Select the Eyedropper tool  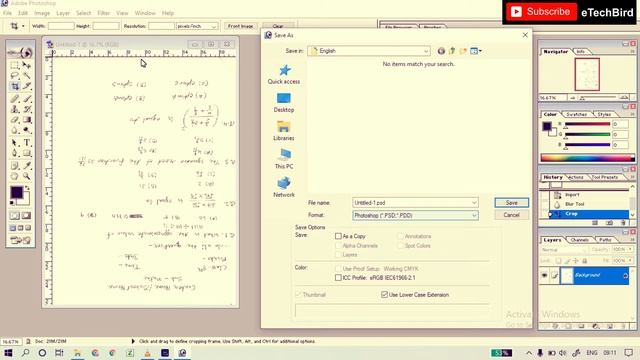[27, 166]
